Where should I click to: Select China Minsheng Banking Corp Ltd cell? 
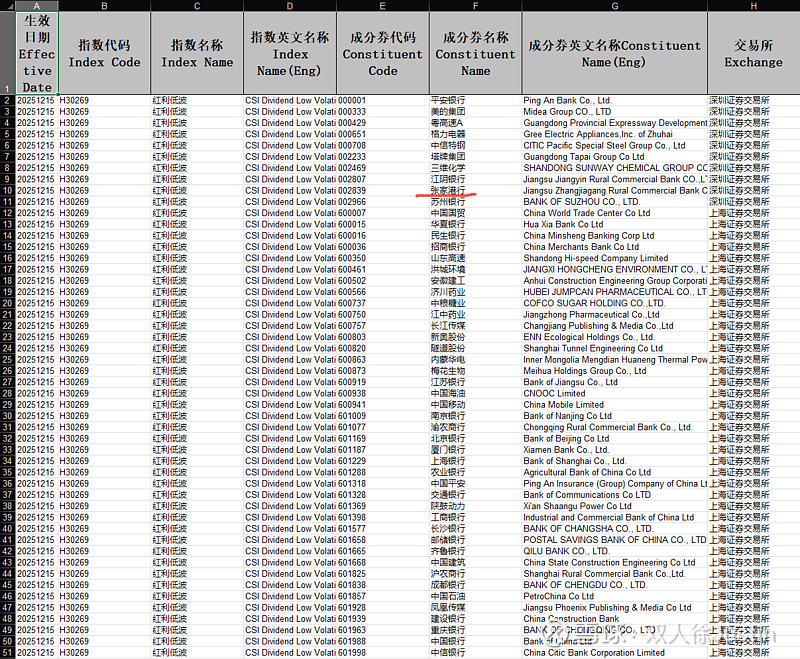pyautogui.click(x=614, y=236)
